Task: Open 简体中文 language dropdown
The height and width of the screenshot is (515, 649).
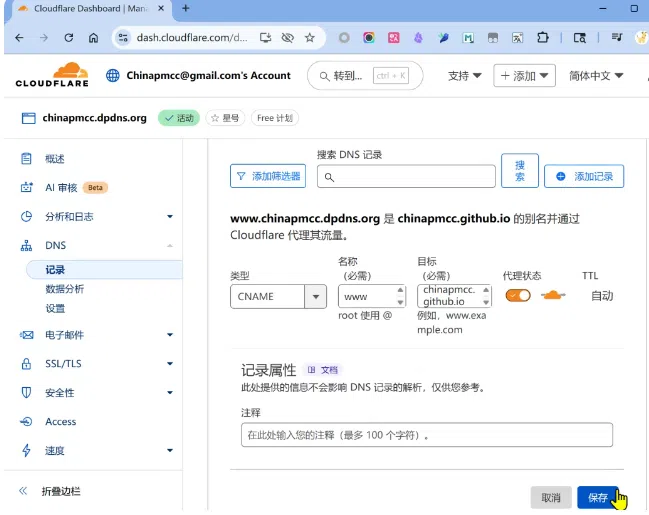Action: pyautogui.click(x=596, y=76)
